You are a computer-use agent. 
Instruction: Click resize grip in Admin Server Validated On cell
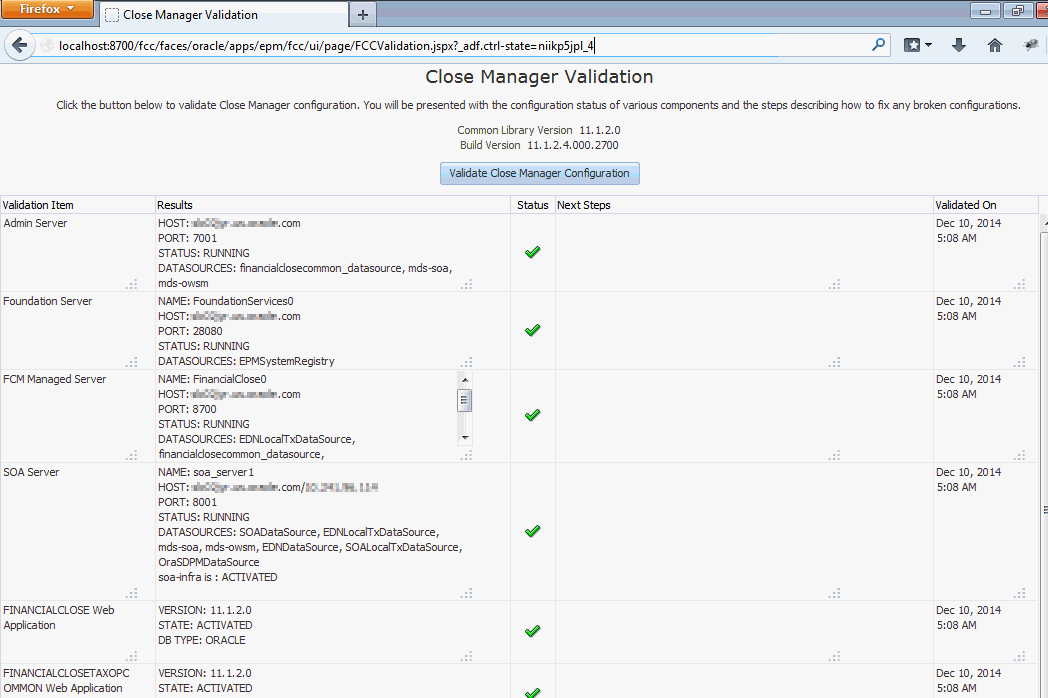(1019, 284)
